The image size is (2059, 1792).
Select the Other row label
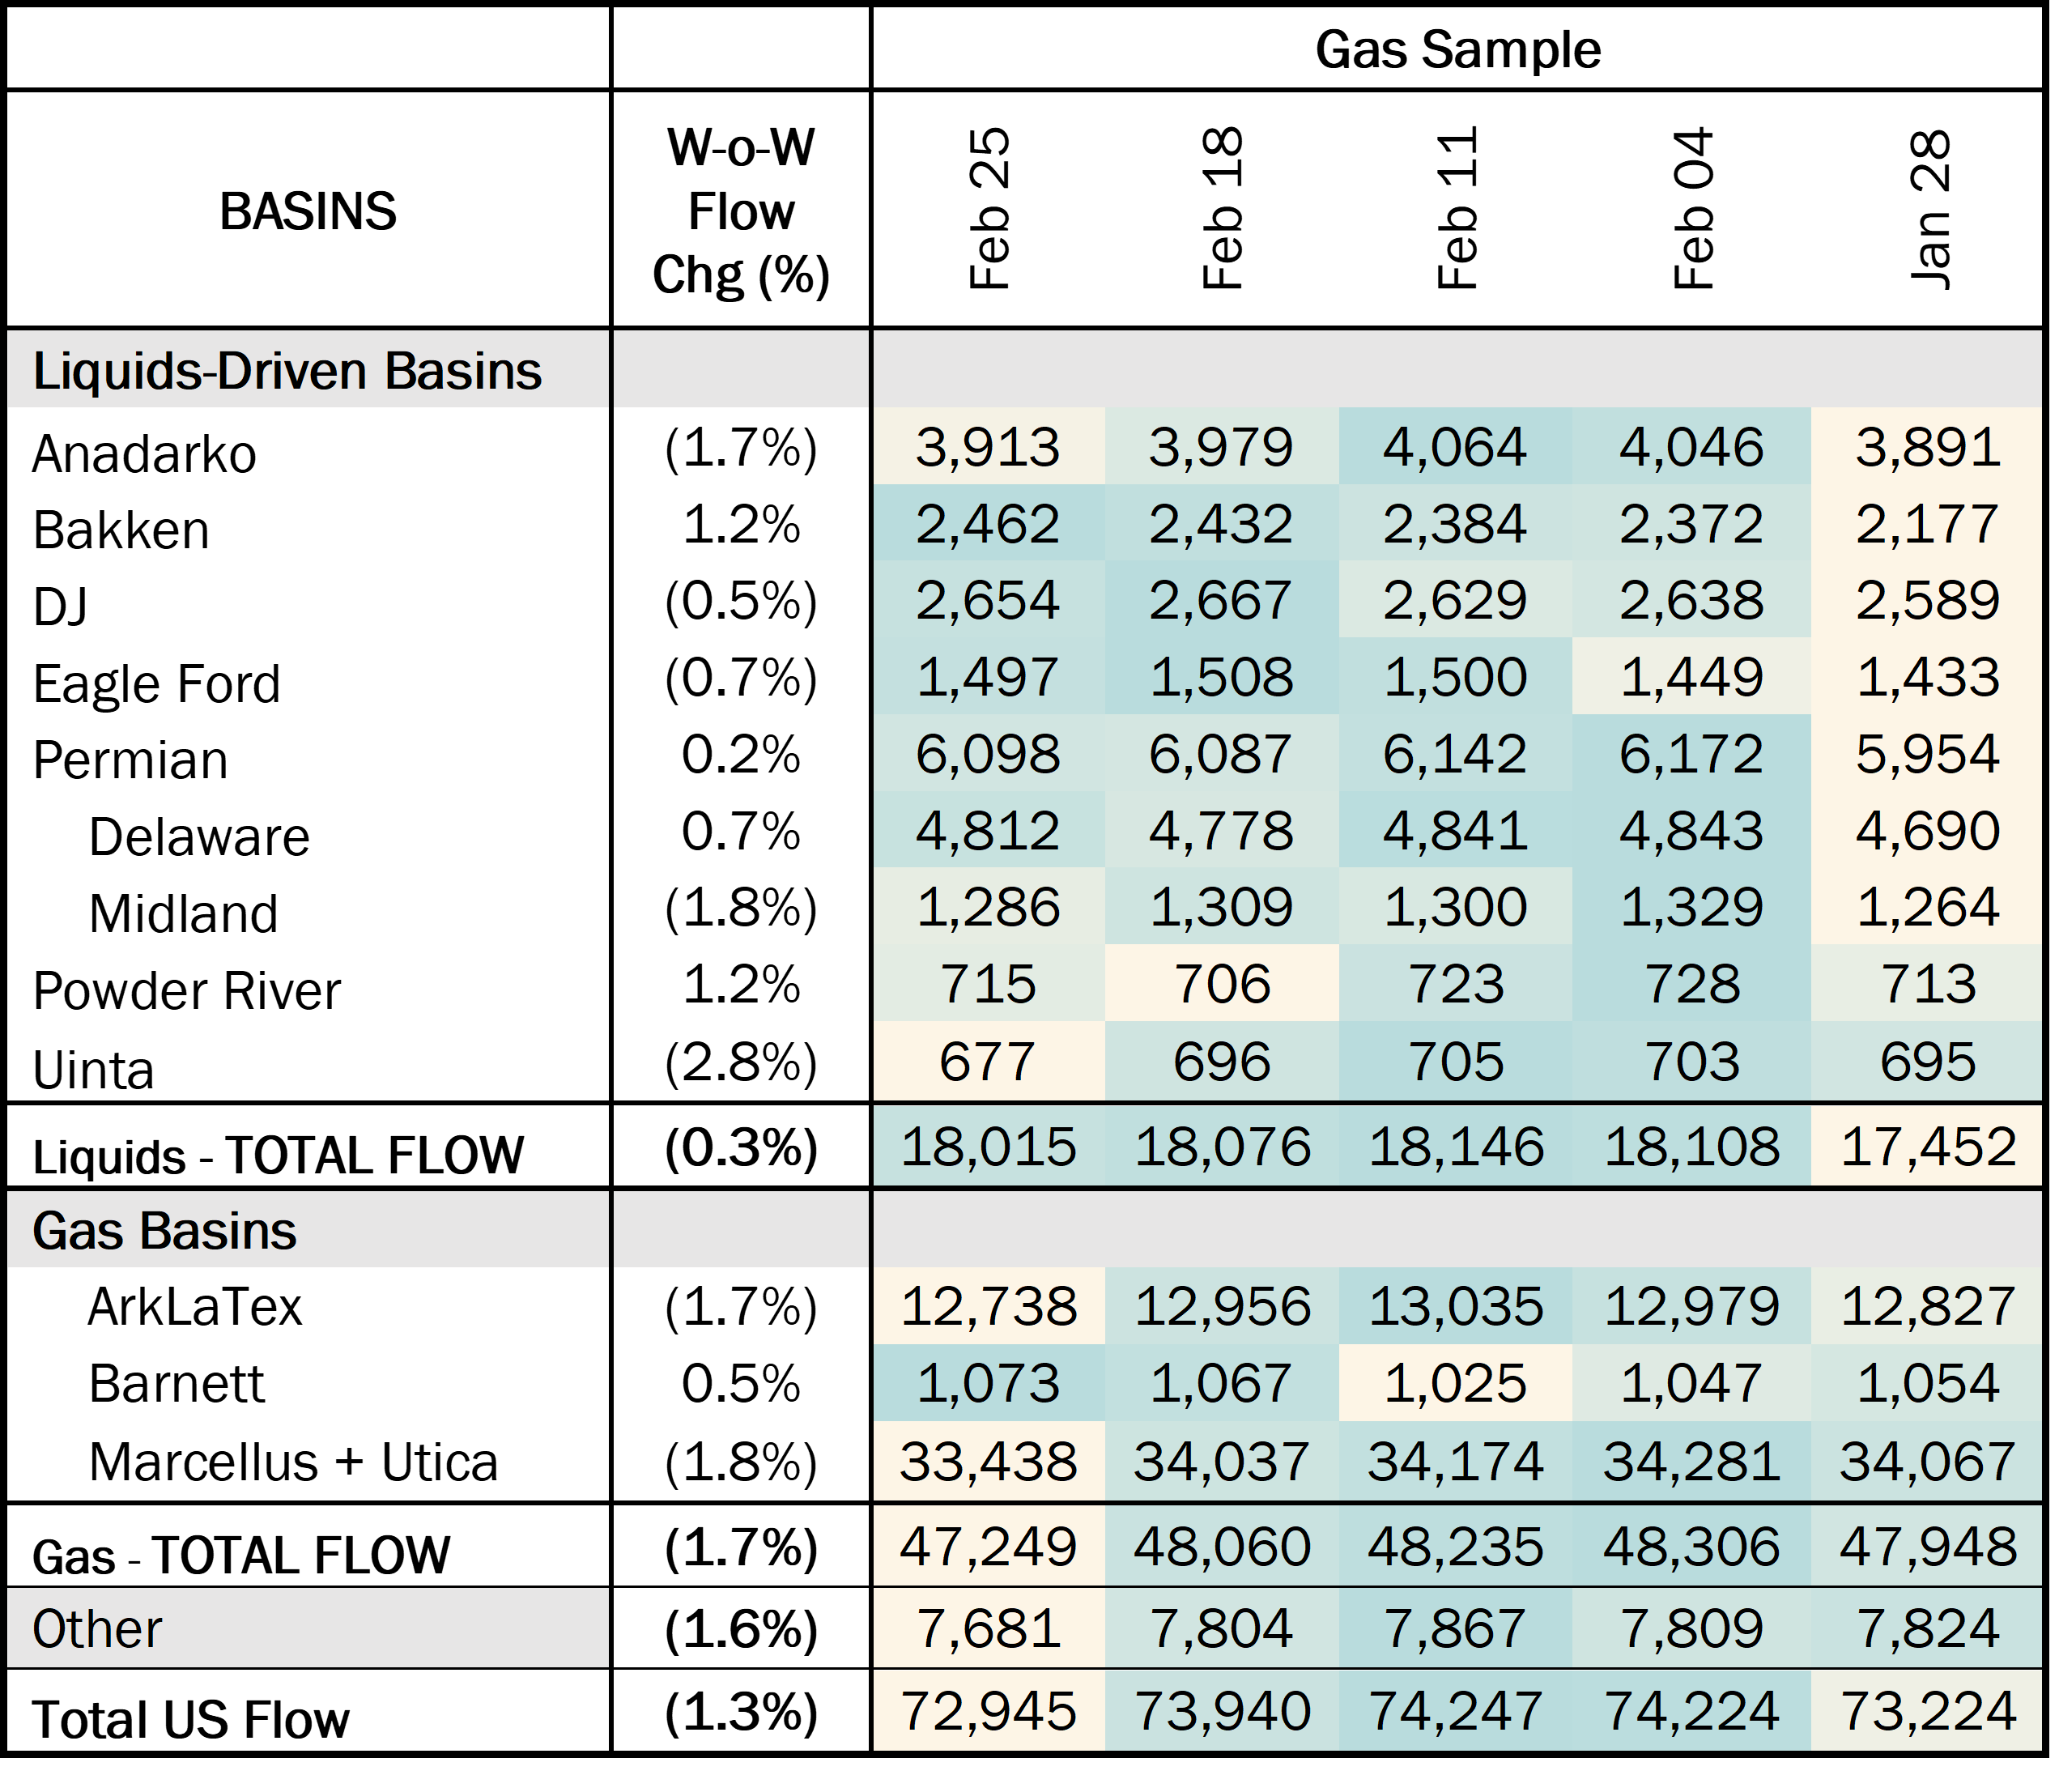point(97,1629)
